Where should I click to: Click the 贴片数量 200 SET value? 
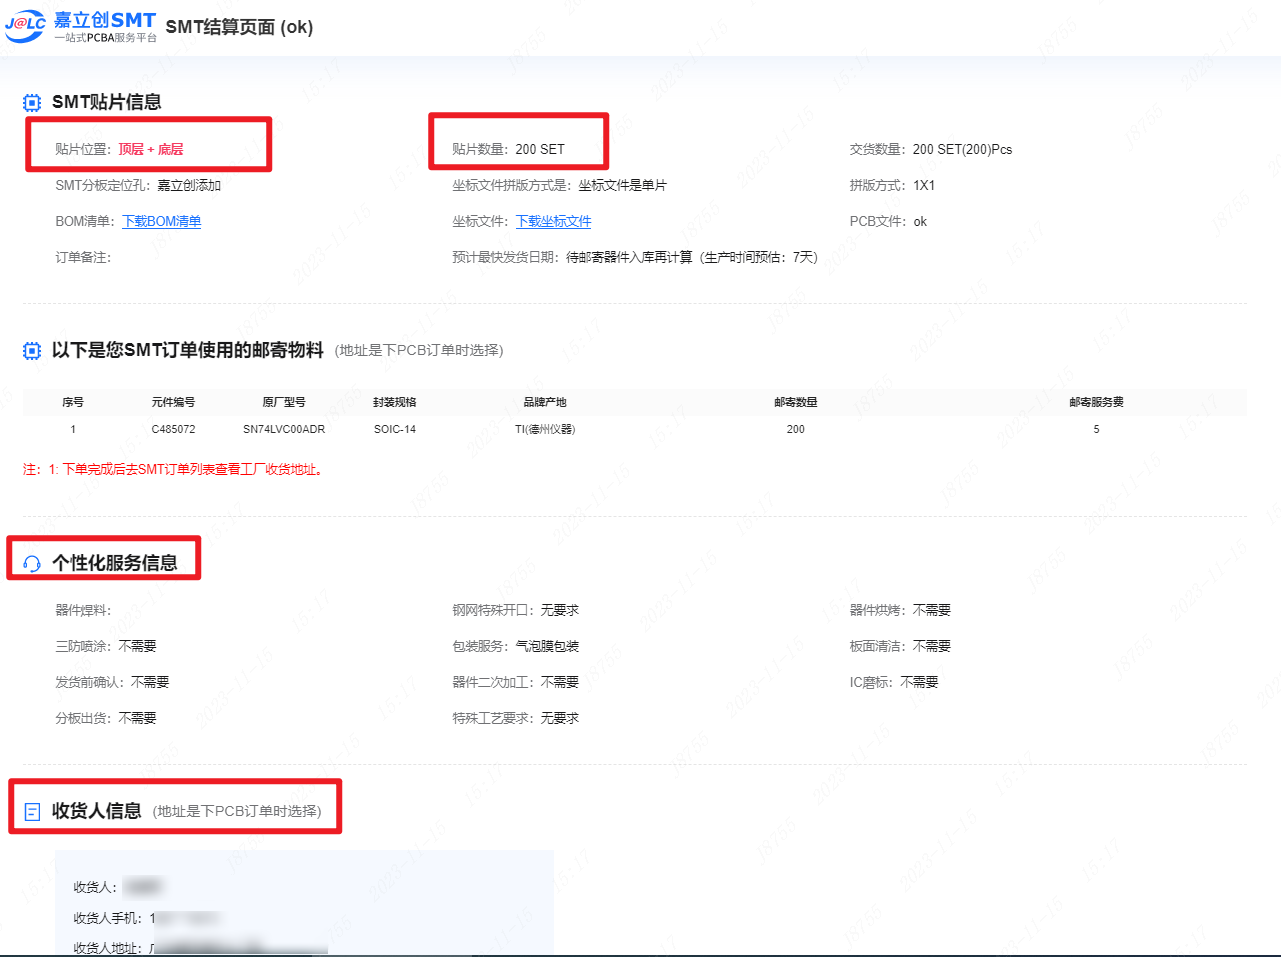click(540, 150)
